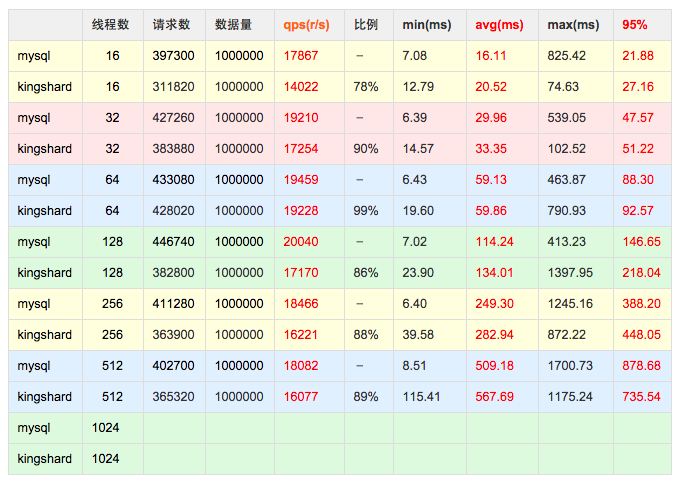Select max value 1700.73

(570, 365)
